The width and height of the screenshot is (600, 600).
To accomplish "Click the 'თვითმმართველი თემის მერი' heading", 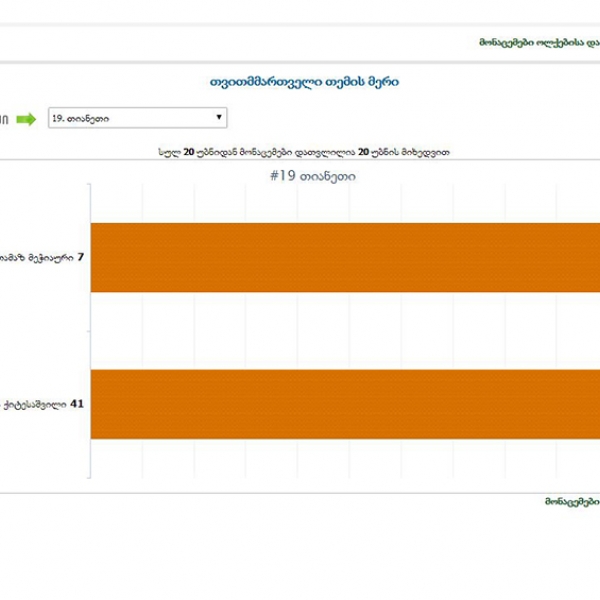I will tap(304, 82).
